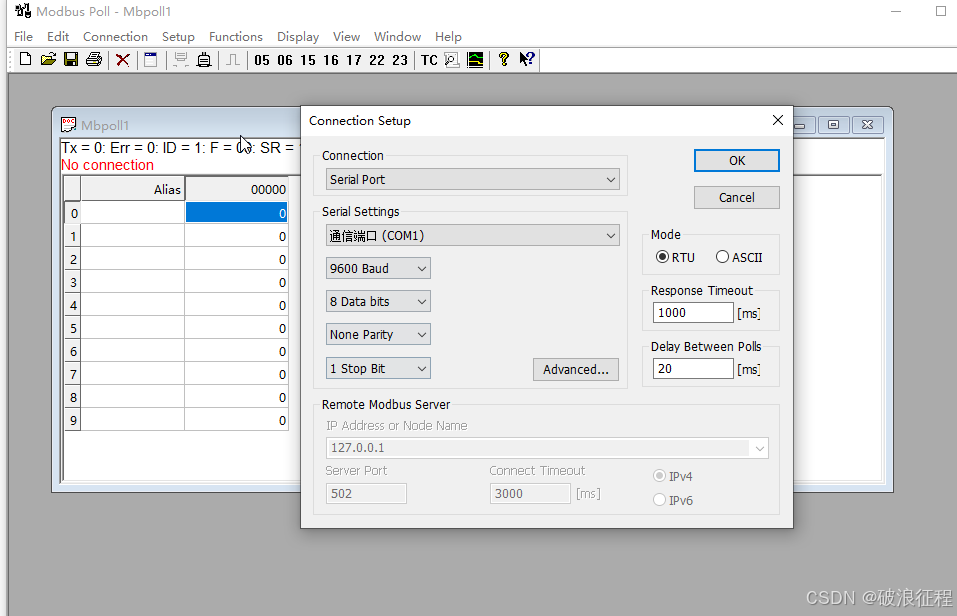Click the yellow question mark help icon
Viewport: 957px width, 616px height.
click(x=504, y=60)
